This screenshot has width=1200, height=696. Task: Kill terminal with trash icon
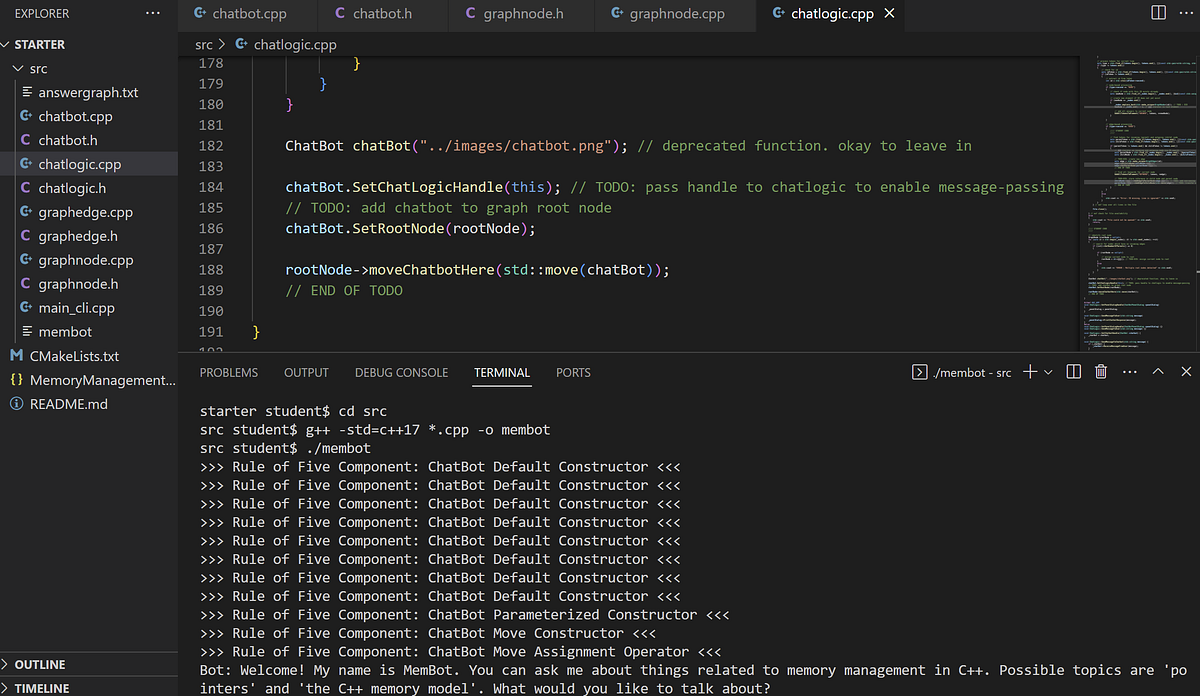(x=1101, y=372)
